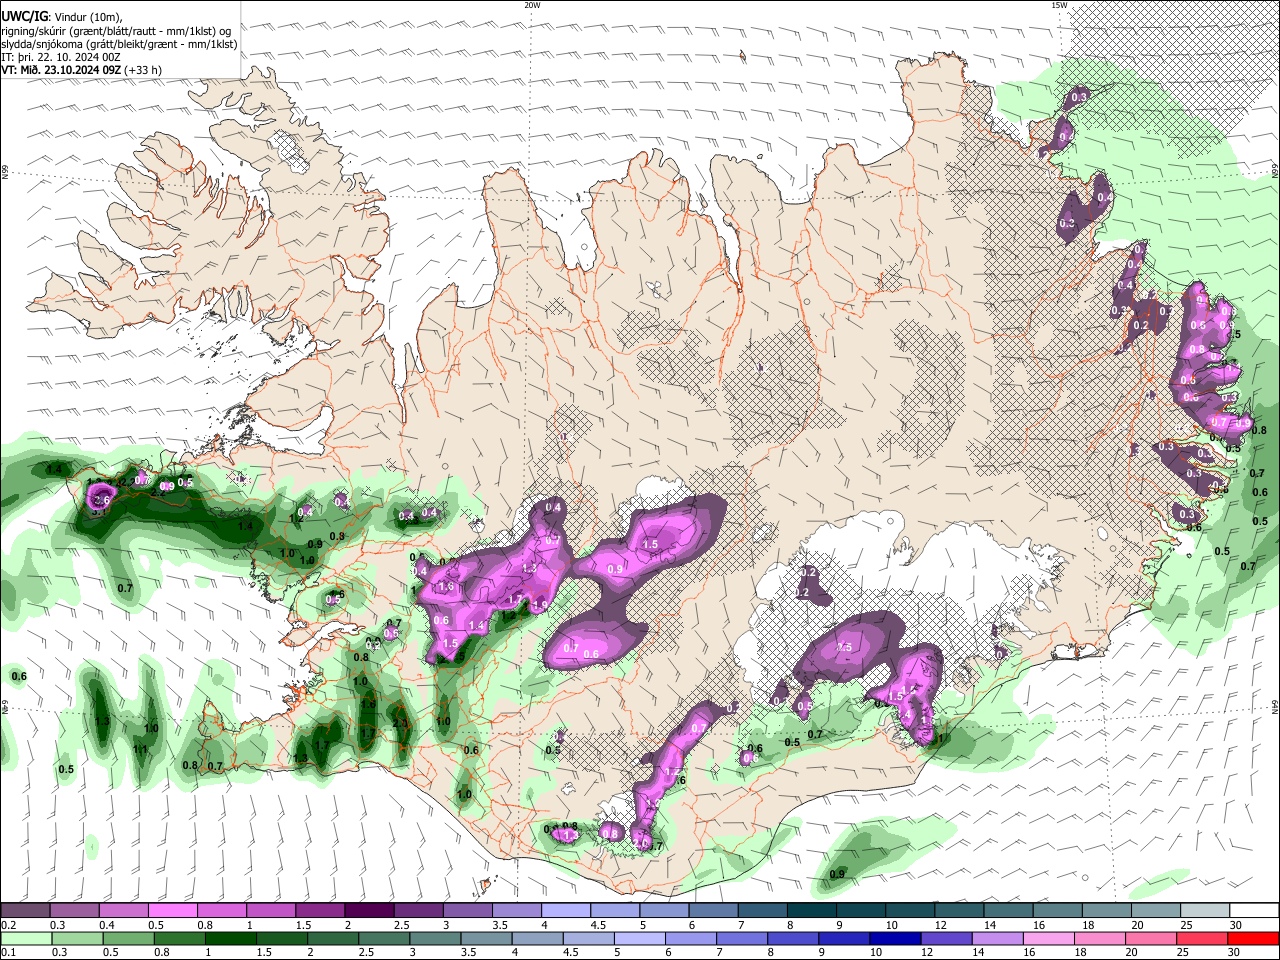Select the 6 swatch in the lower legend row
The image size is (1280, 960).
[x=692, y=939]
